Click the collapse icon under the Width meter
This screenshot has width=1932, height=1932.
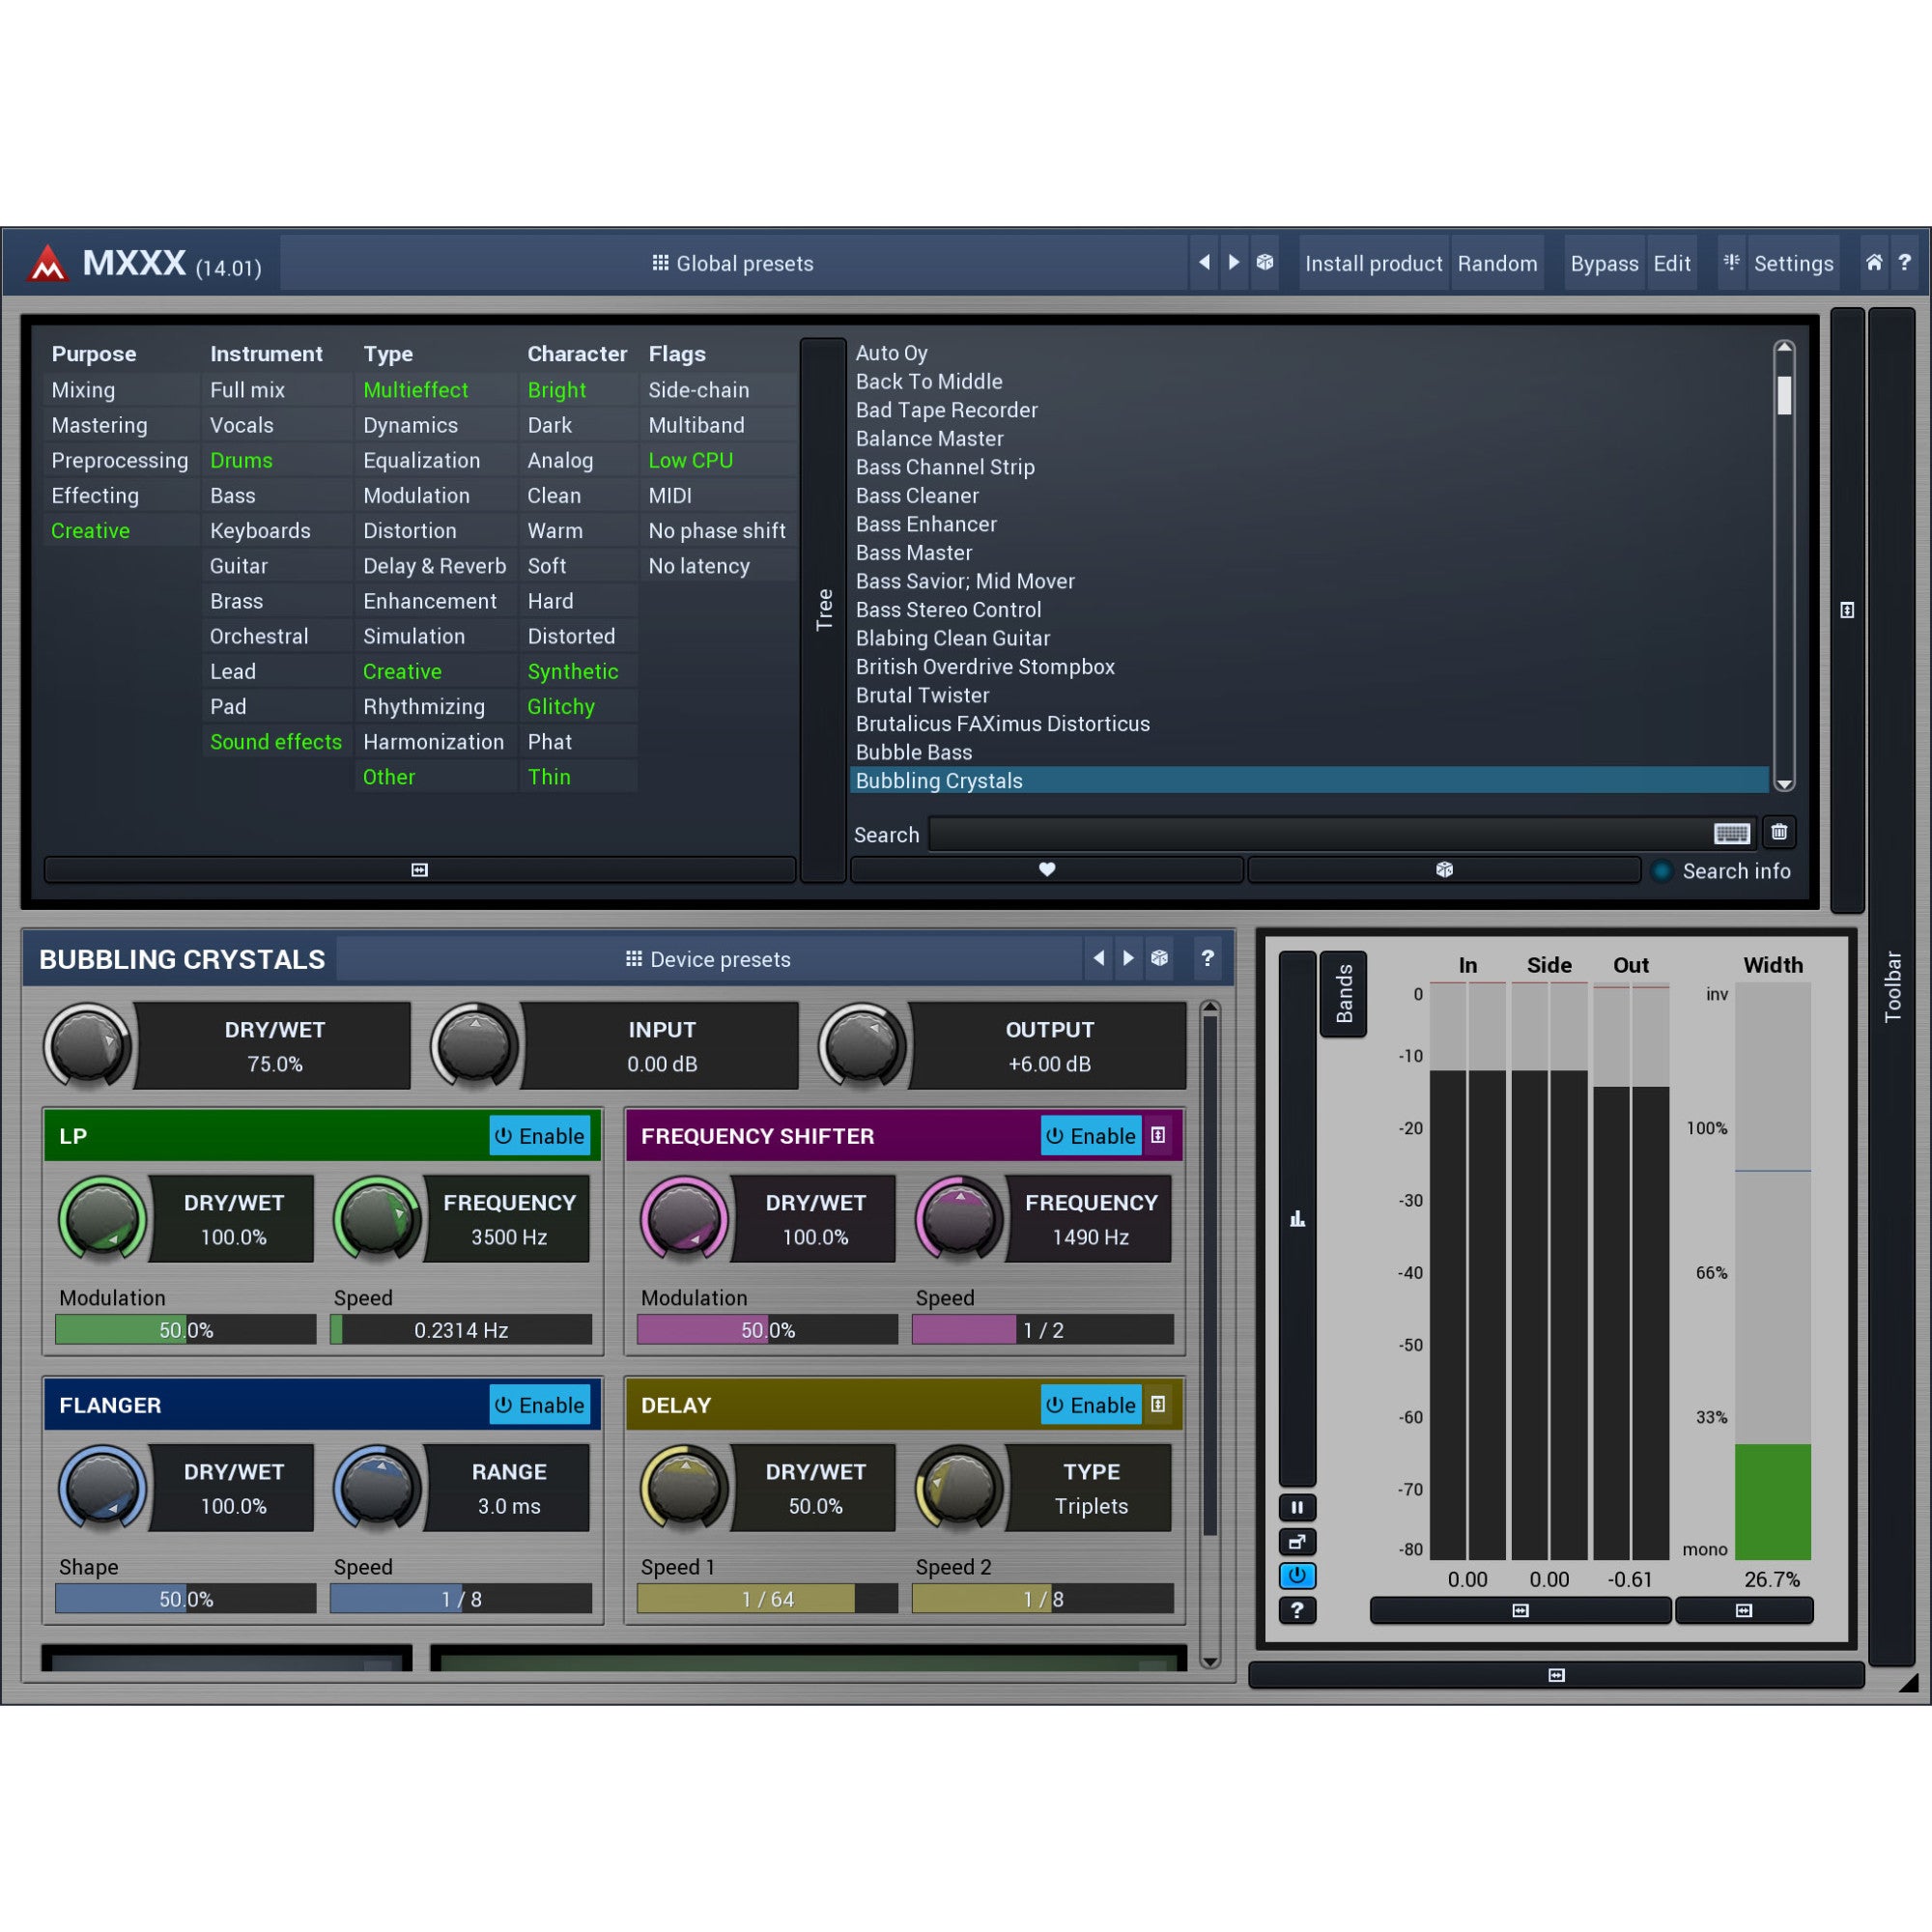[1744, 1610]
